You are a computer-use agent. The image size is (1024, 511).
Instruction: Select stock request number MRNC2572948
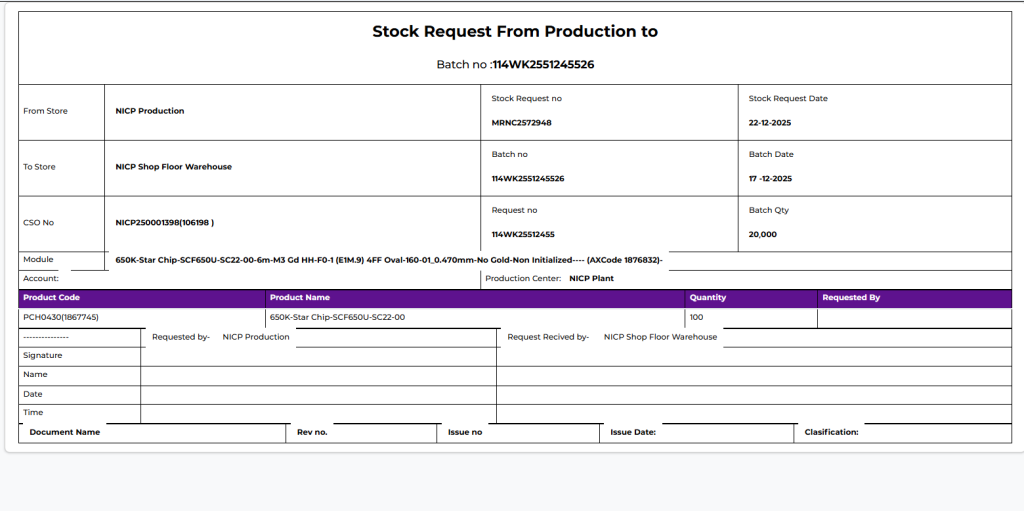click(521, 123)
